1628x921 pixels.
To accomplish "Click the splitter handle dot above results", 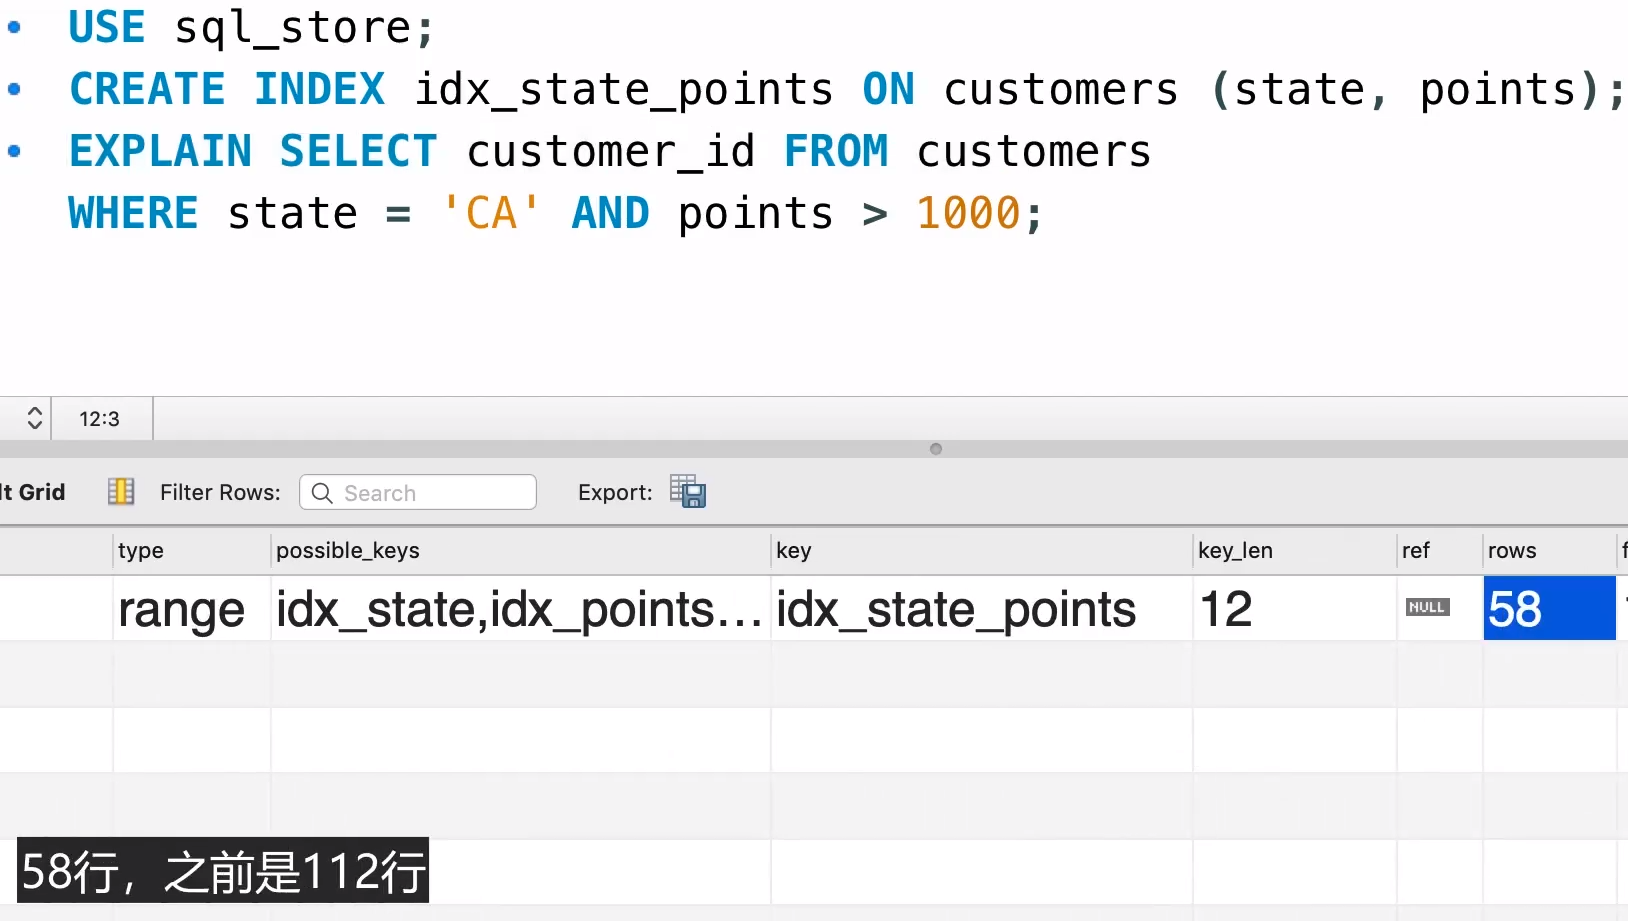I will pos(936,449).
